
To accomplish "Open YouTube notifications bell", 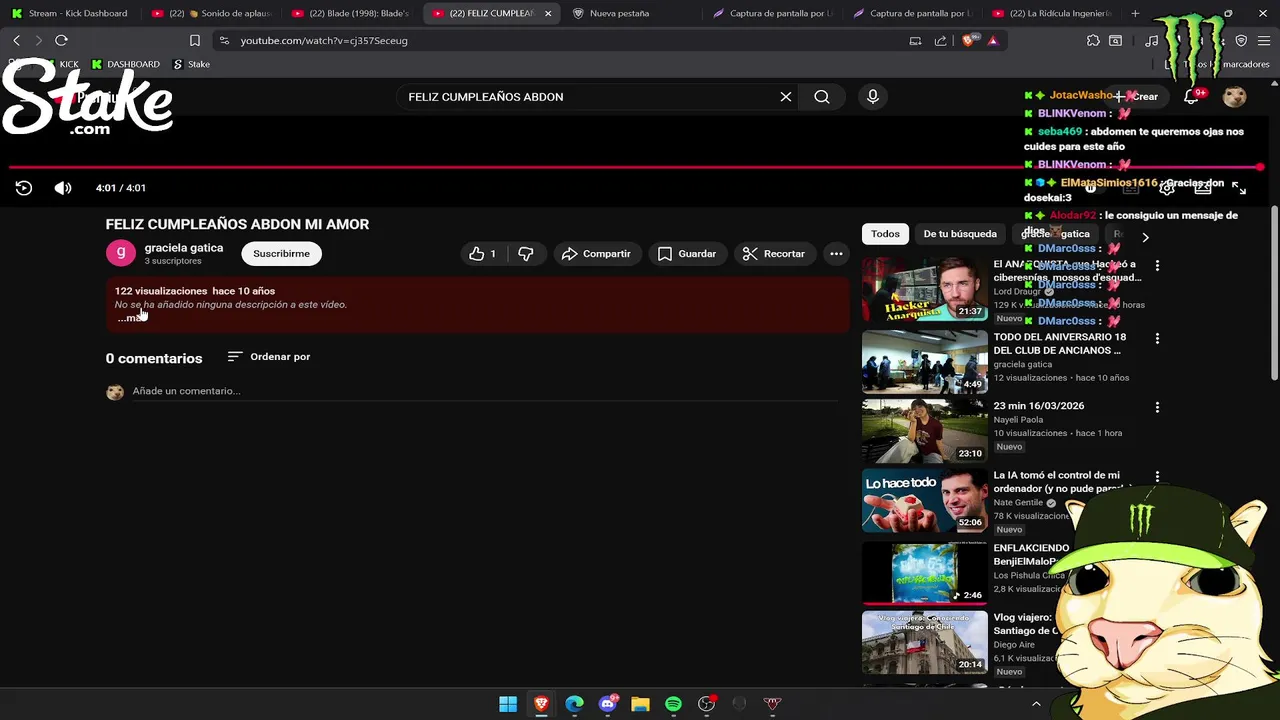I will click(x=1191, y=97).
